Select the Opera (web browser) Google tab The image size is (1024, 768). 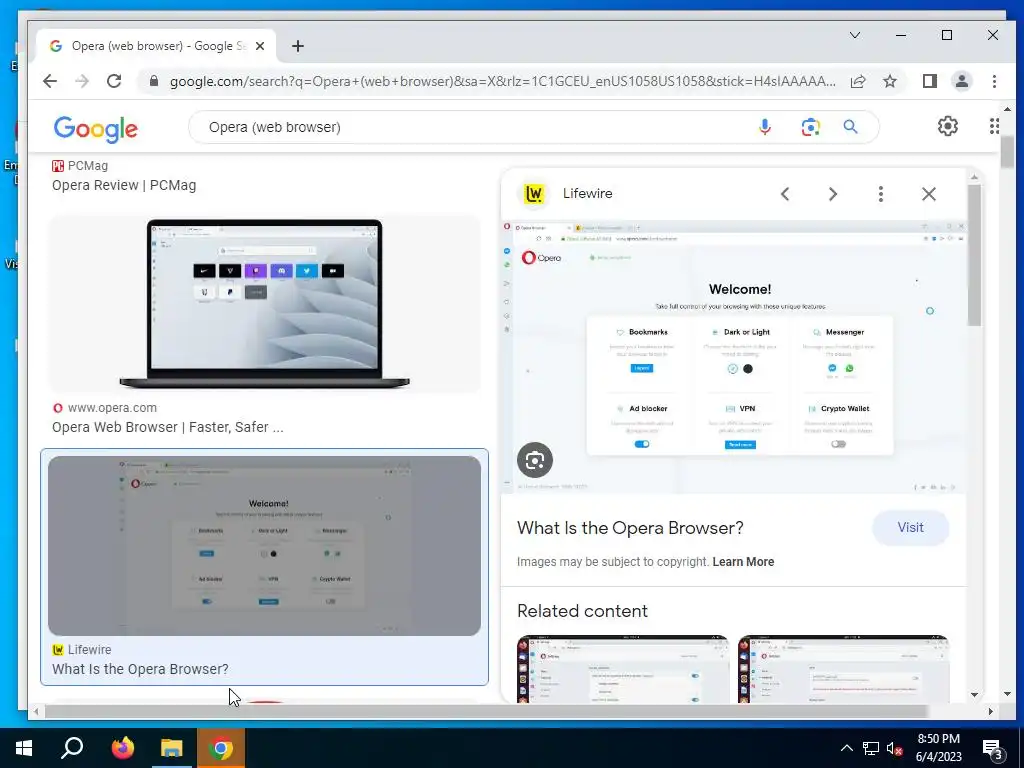[155, 46]
